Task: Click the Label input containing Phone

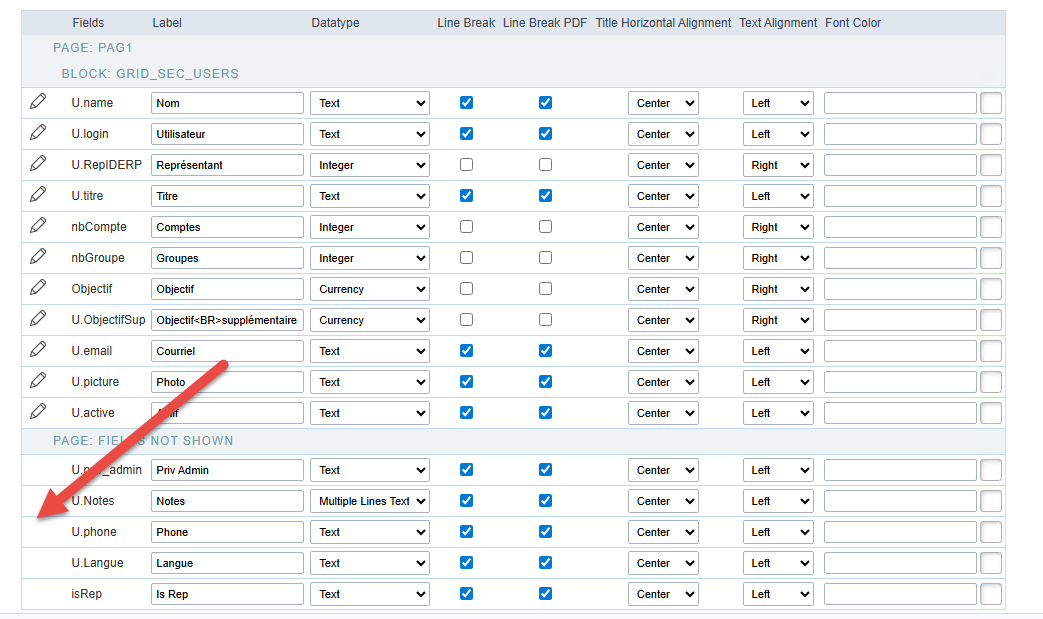Action: pyautogui.click(x=227, y=532)
